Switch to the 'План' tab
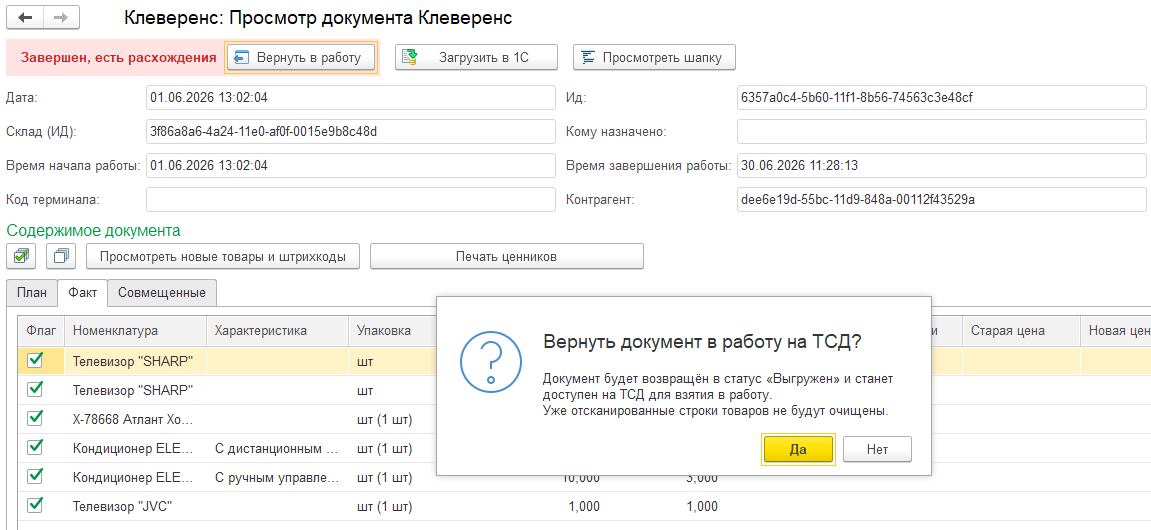 [32, 293]
